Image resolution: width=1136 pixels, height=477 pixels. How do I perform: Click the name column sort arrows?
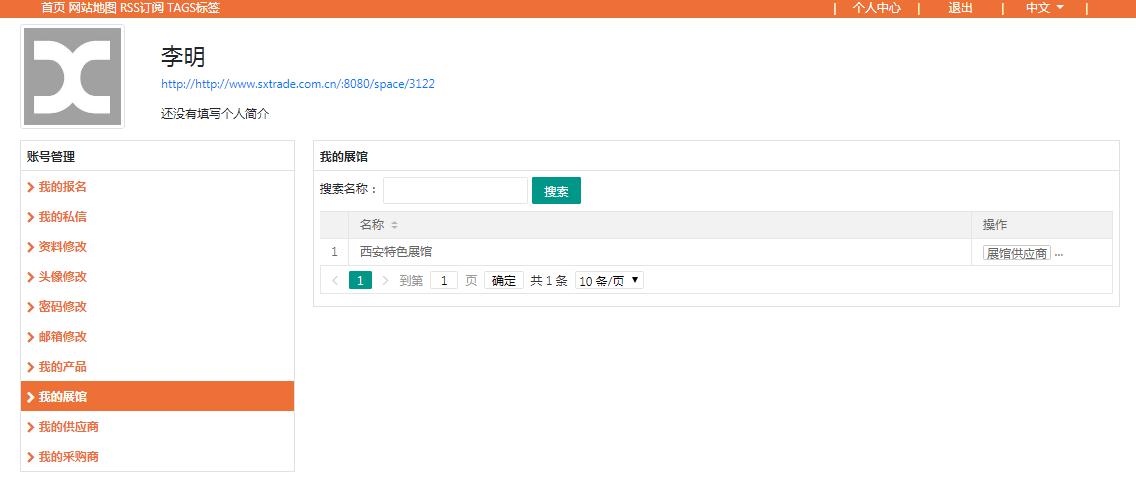click(394, 225)
